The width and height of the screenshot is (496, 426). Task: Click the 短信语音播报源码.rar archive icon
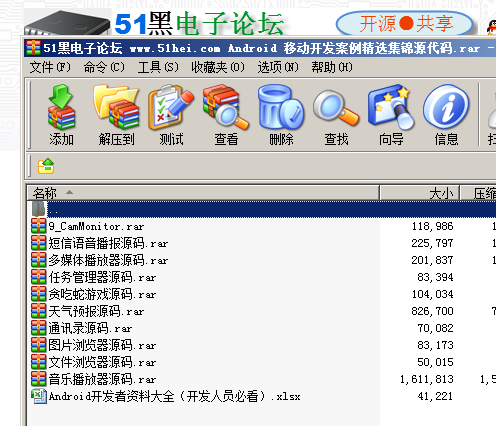pos(38,243)
